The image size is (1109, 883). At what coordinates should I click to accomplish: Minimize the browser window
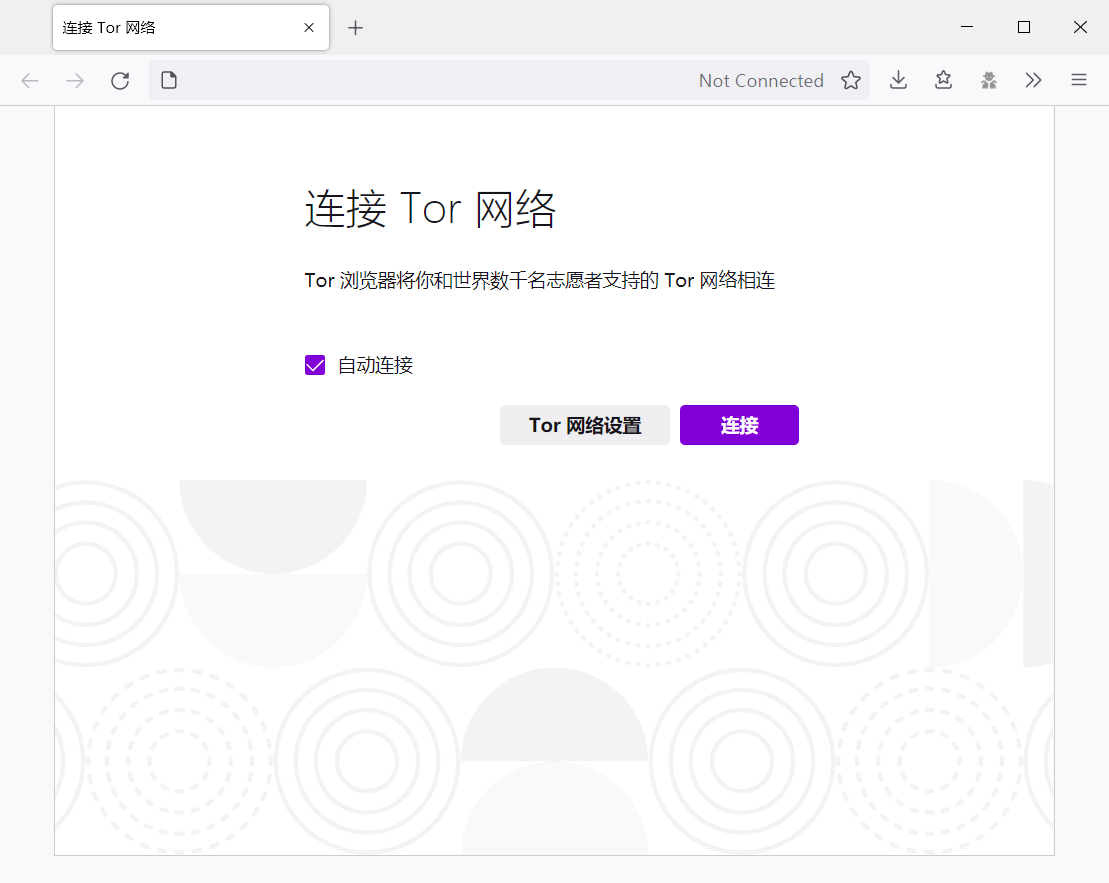pyautogui.click(x=967, y=27)
